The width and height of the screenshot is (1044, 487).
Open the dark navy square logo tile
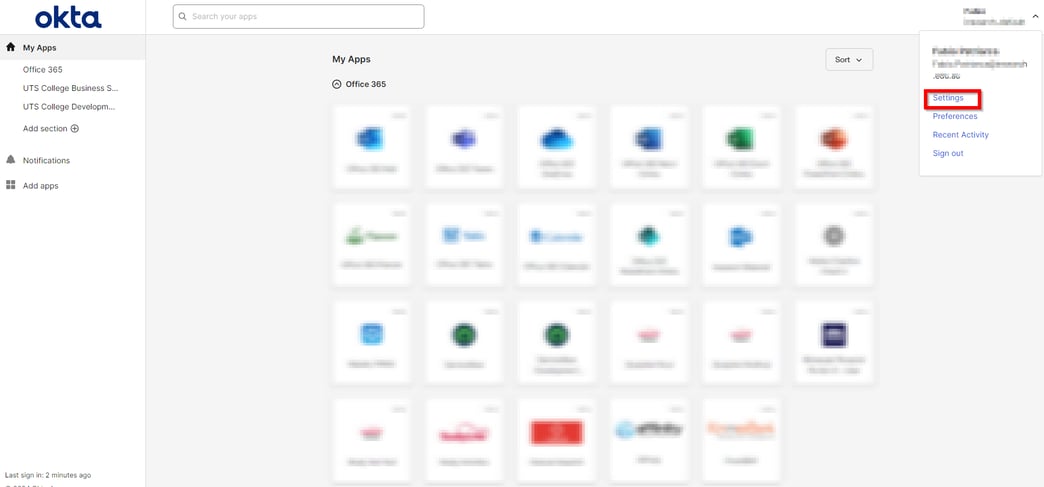pyautogui.click(x=834, y=342)
